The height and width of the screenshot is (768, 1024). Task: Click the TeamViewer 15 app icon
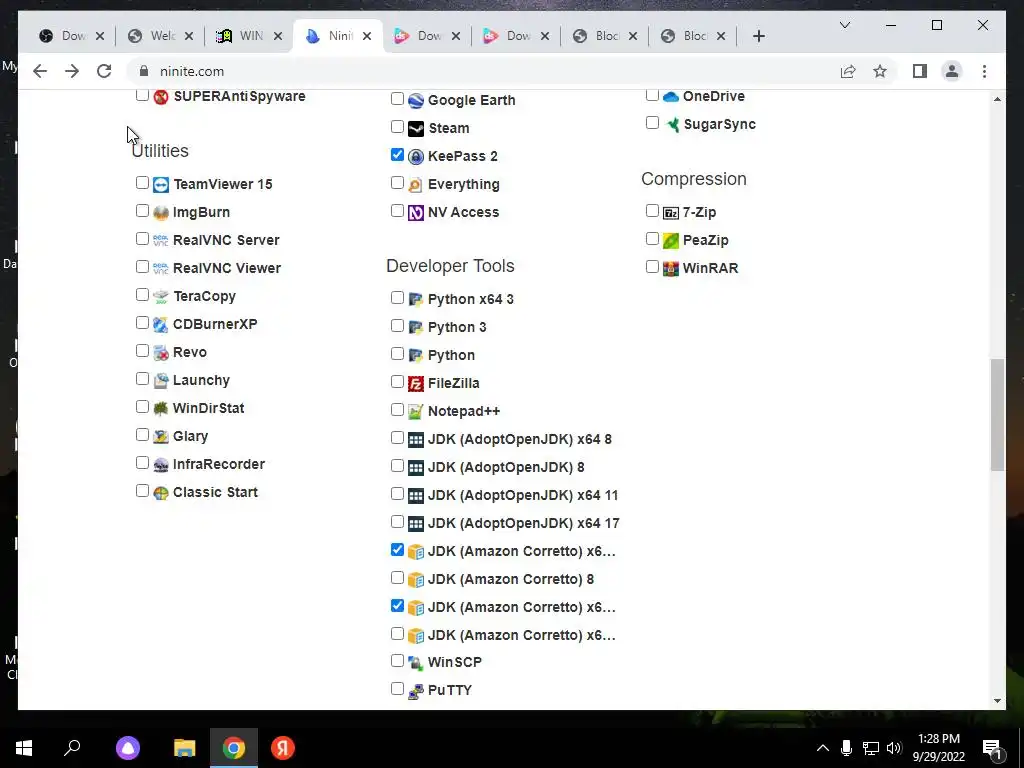(x=161, y=185)
